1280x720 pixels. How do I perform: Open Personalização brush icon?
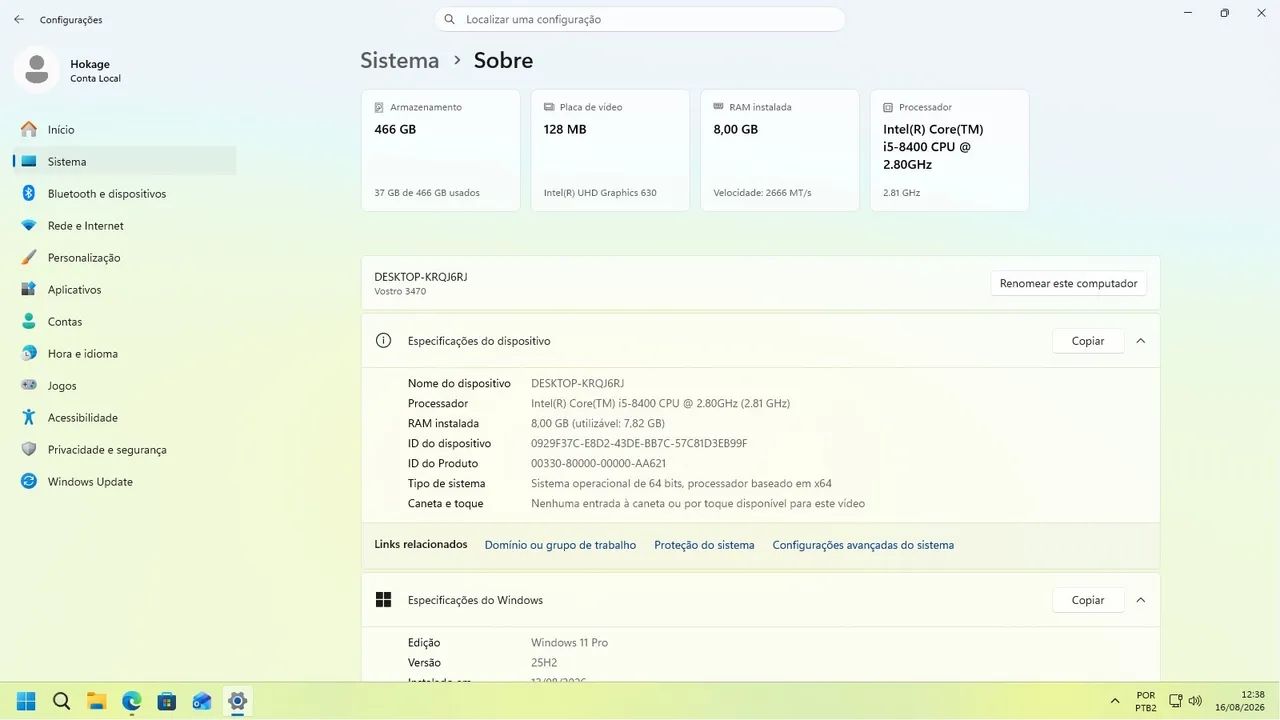point(29,257)
